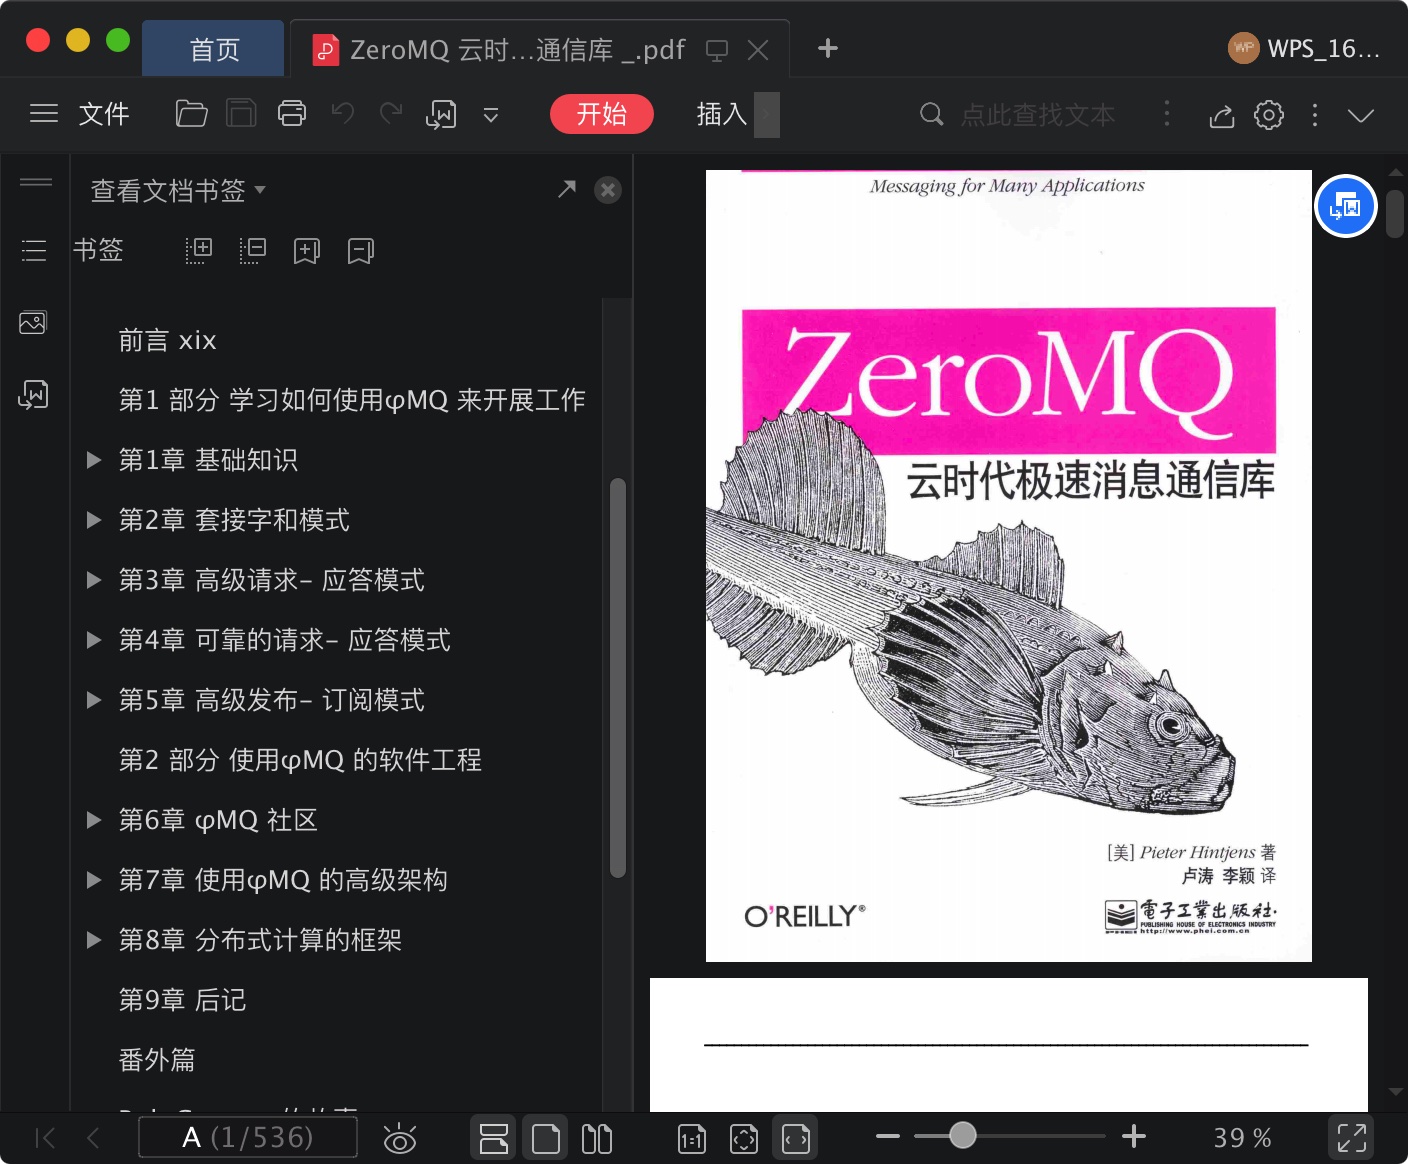Open the more options vertical dots
Screen dimensions: 1408x1164
coord(1315,115)
